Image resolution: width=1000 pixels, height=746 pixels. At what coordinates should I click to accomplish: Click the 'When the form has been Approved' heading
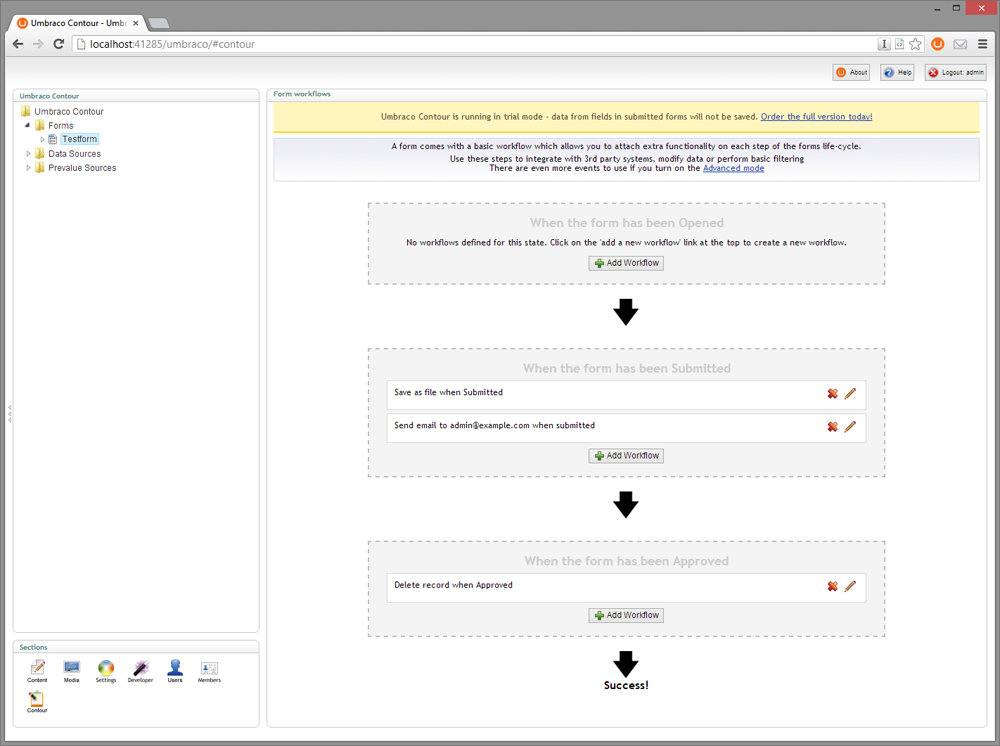(x=626, y=560)
